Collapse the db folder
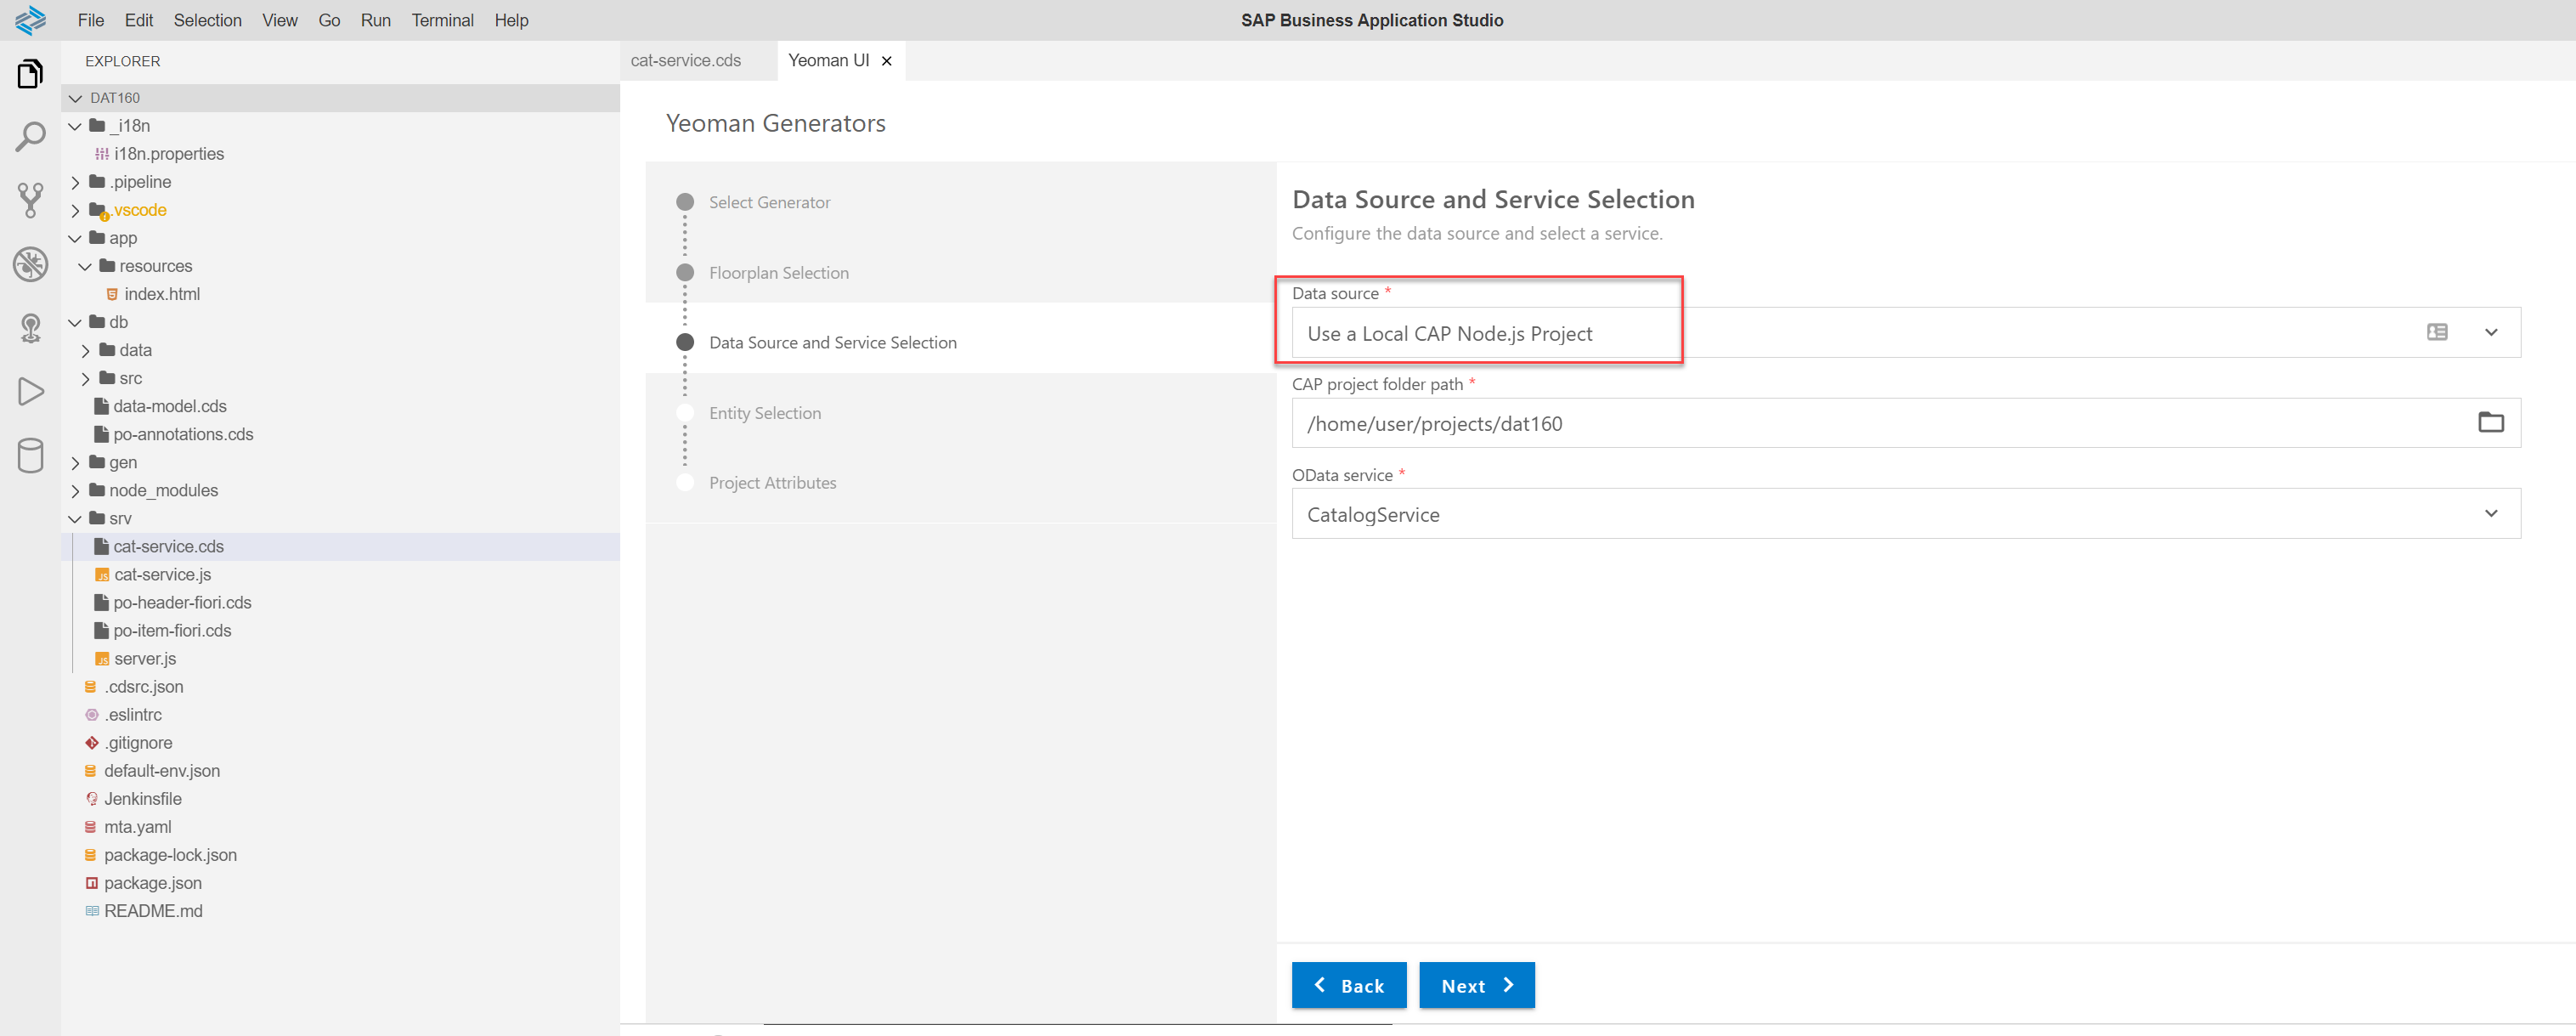 click(x=75, y=322)
